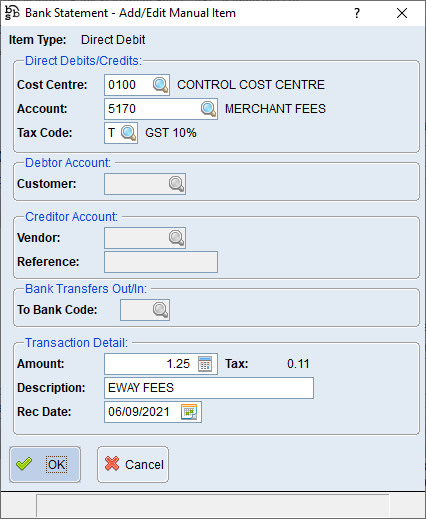Open the Account lookup magnifier

click(208, 109)
